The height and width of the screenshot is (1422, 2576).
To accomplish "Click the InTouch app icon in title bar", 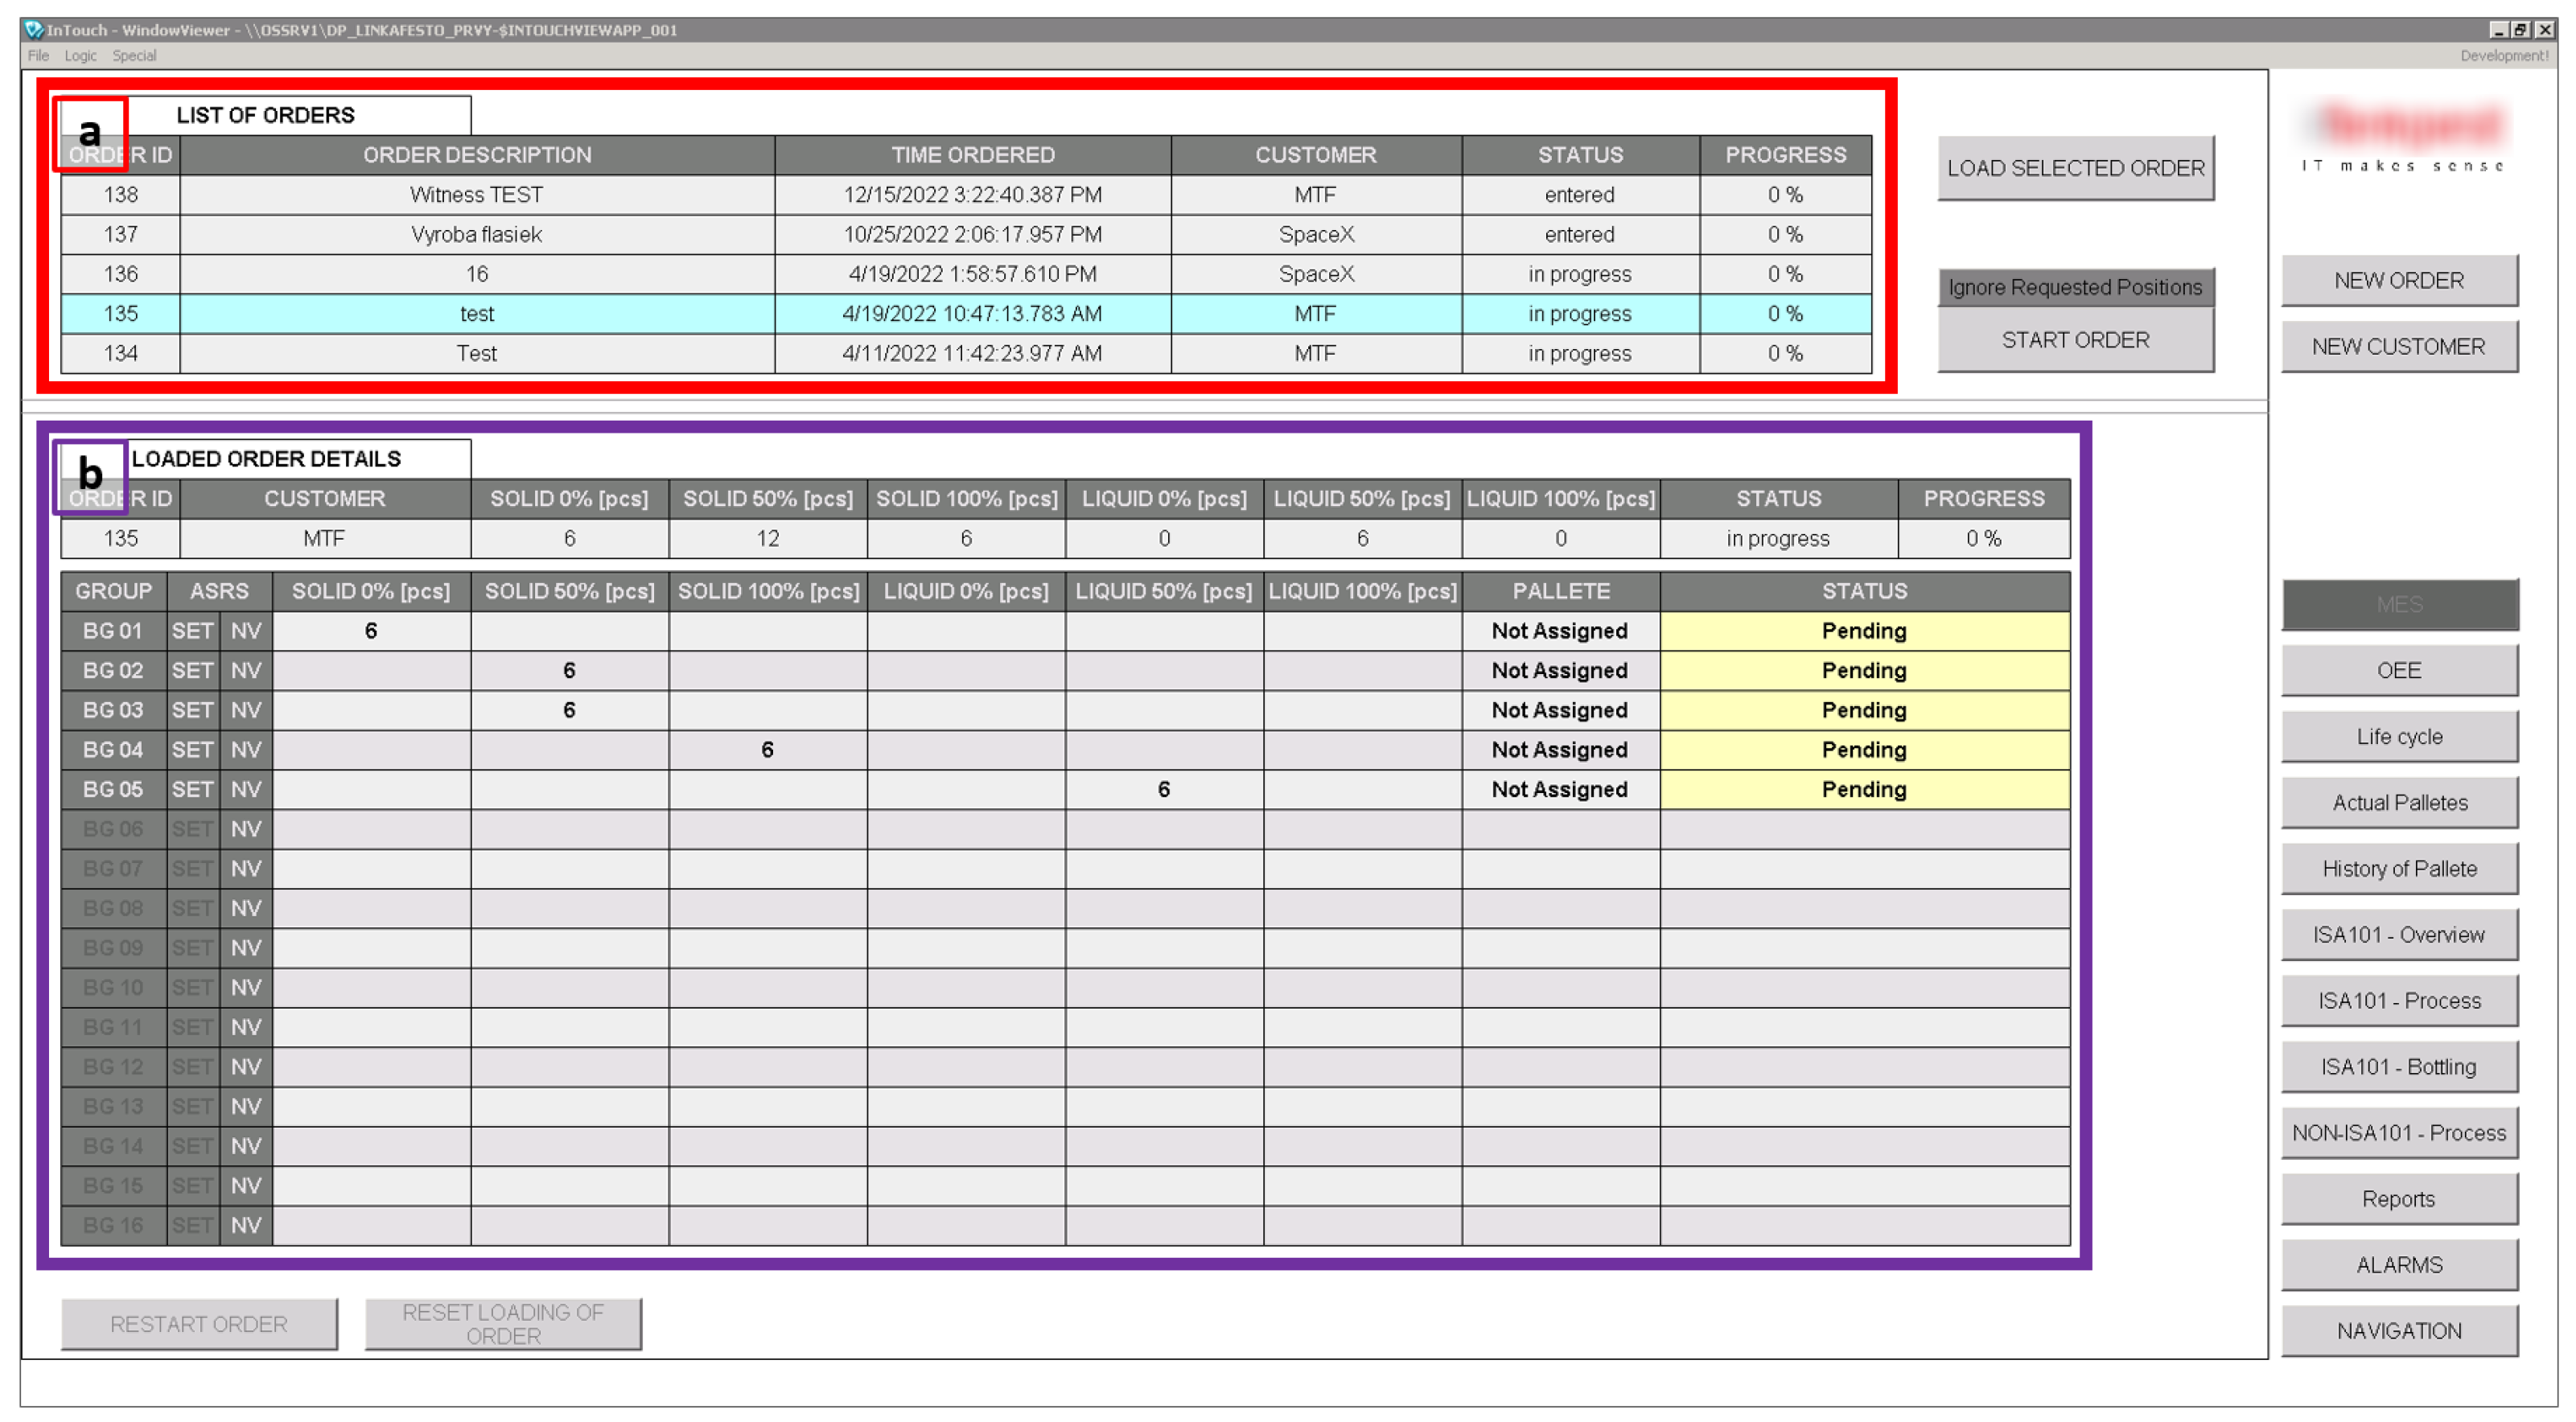I will (x=34, y=29).
